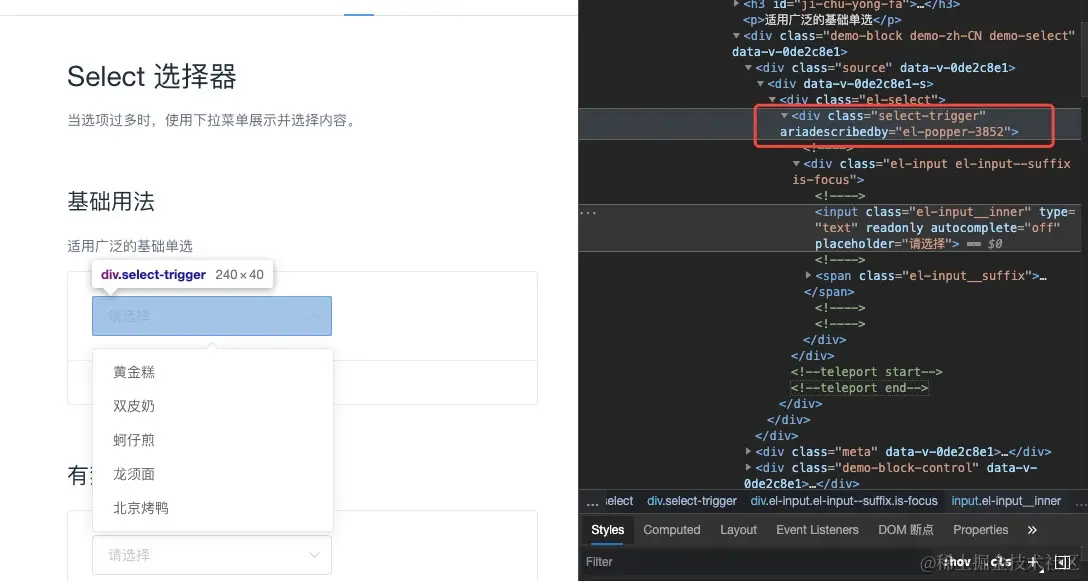Toggle the computed styles sidebar icon
The height and width of the screenshot is (581, 1088).
pos(1061,561)
